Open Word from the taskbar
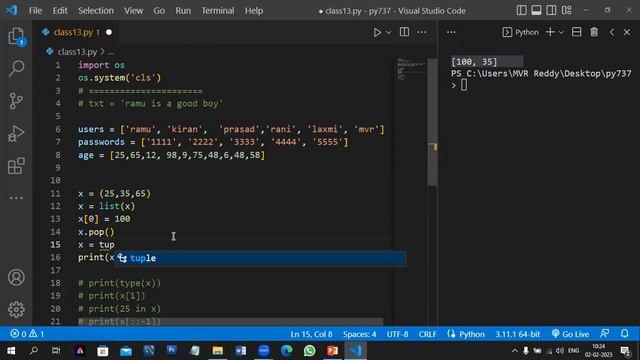 coord(240,351)
